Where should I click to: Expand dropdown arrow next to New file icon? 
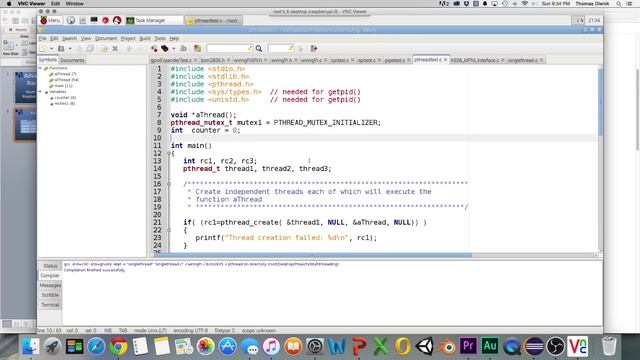[51, 49]
